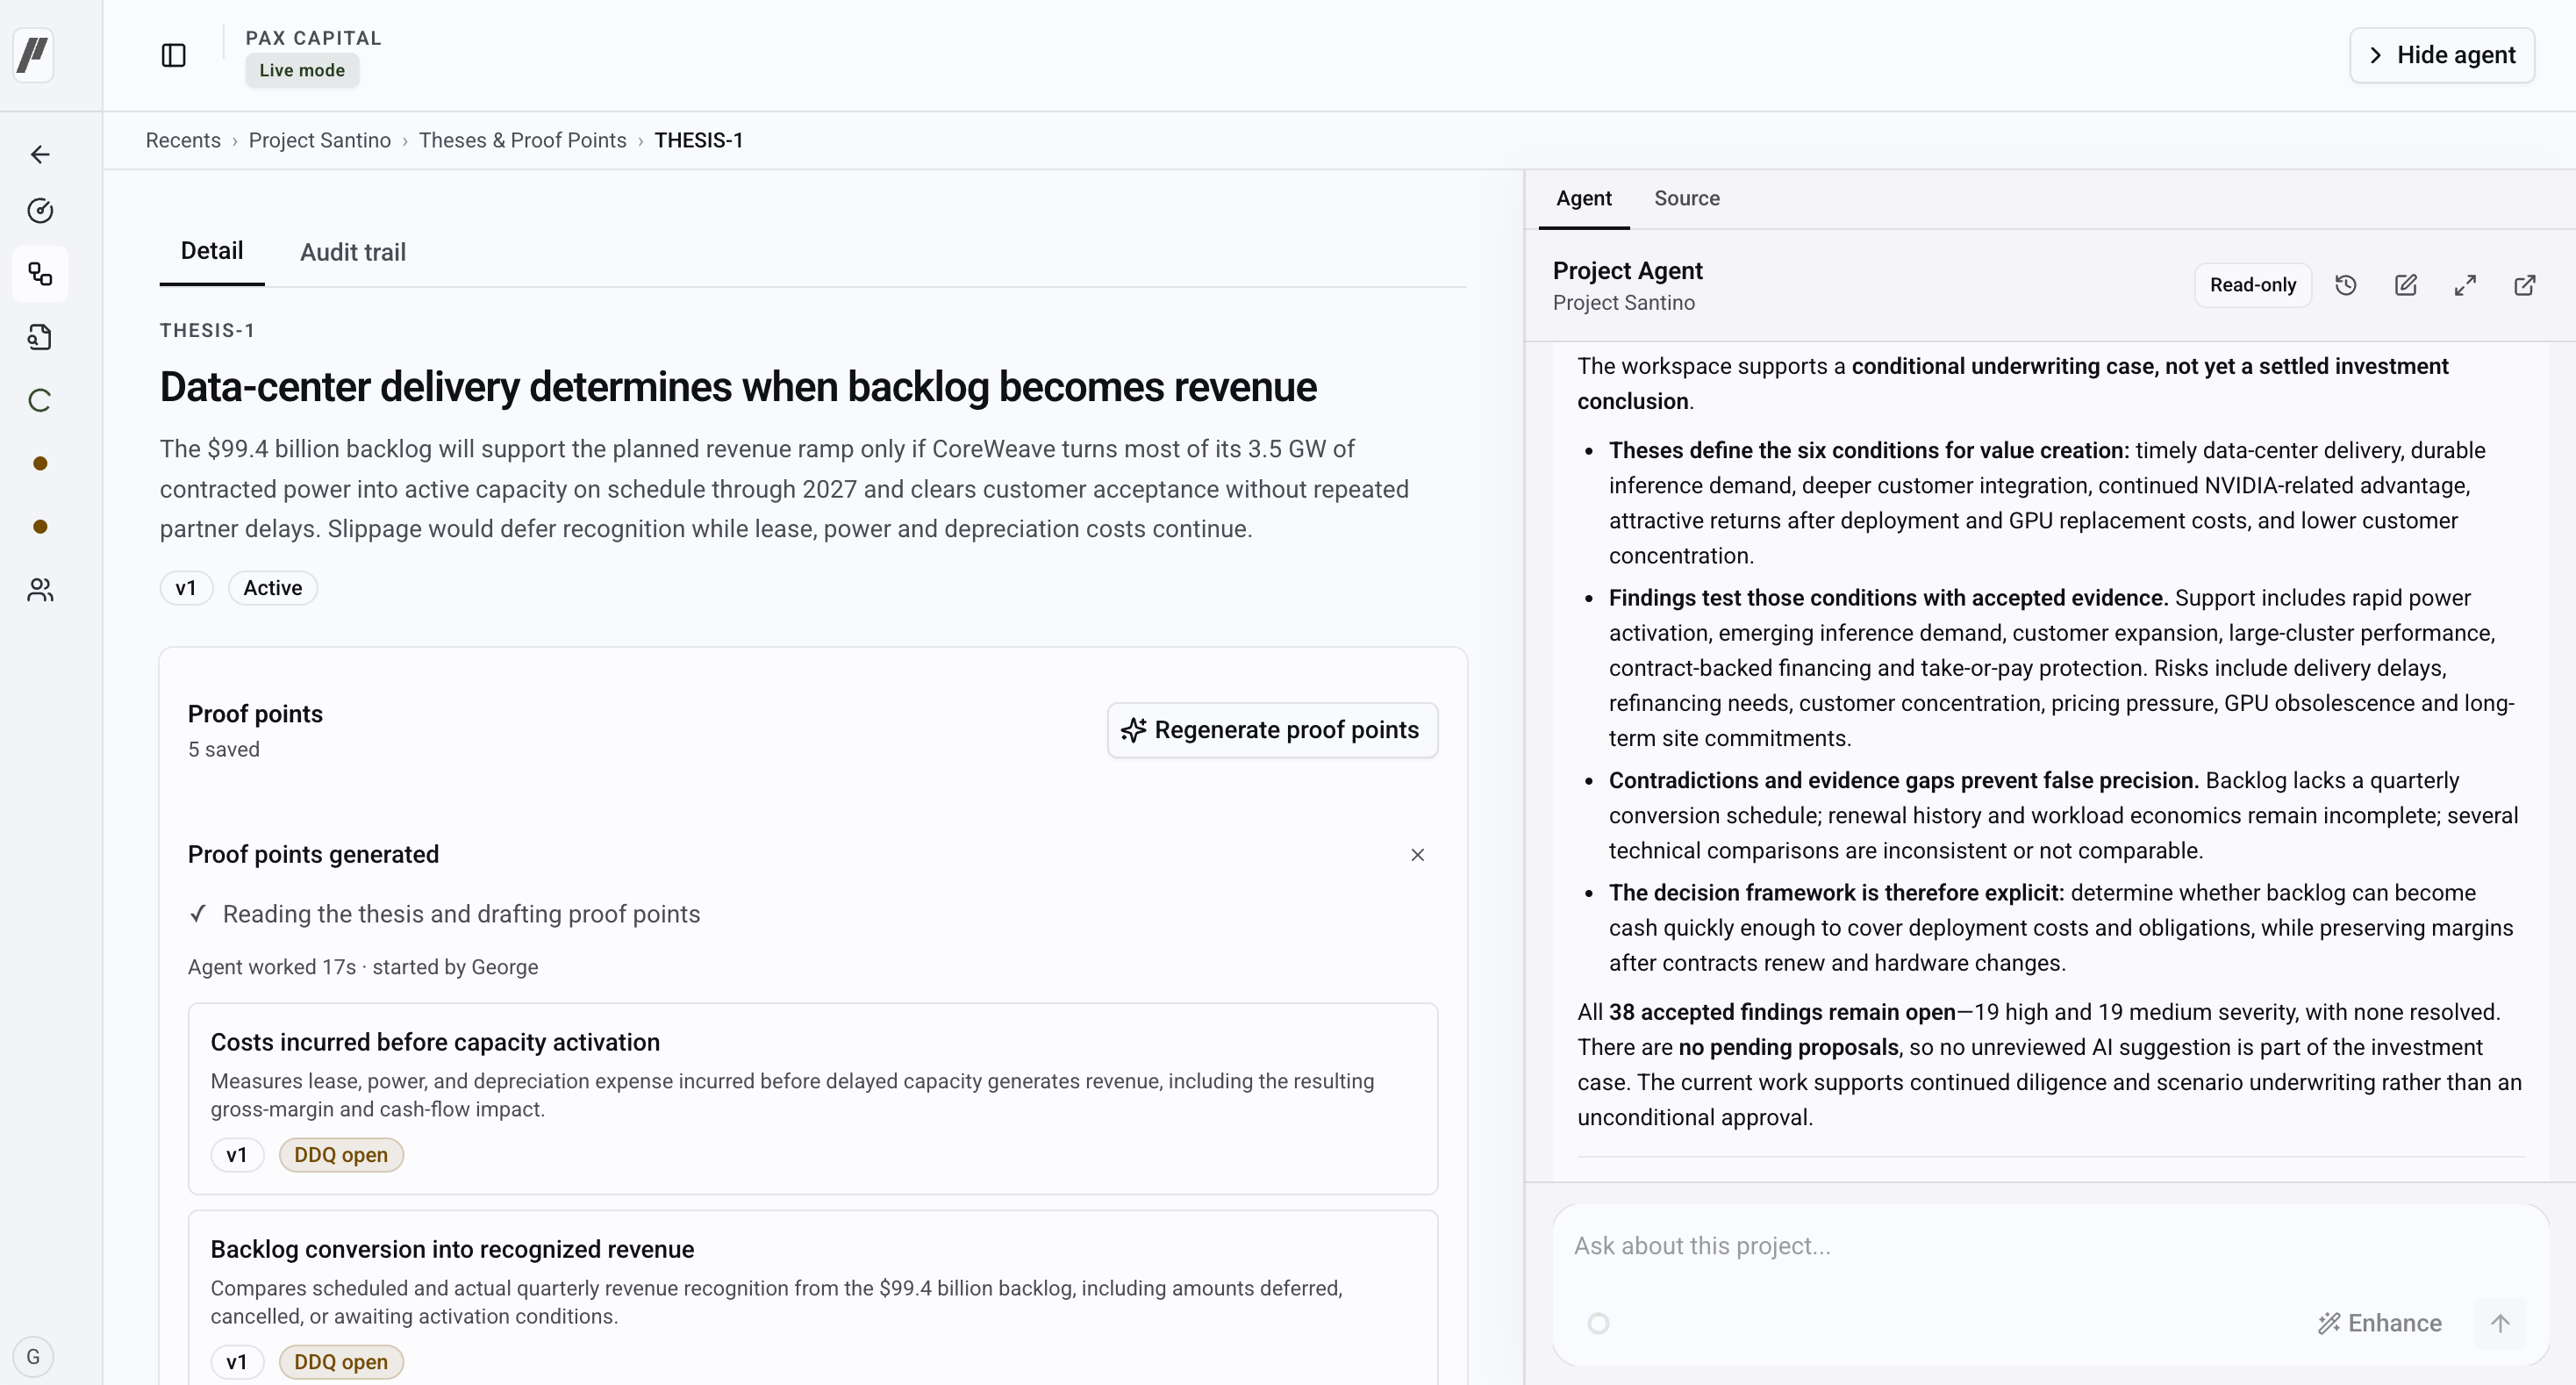The width and height of the screenshot is (2576, 1385).
Task: Focus the Ask about this project field
Action: coord(2050,1246)
